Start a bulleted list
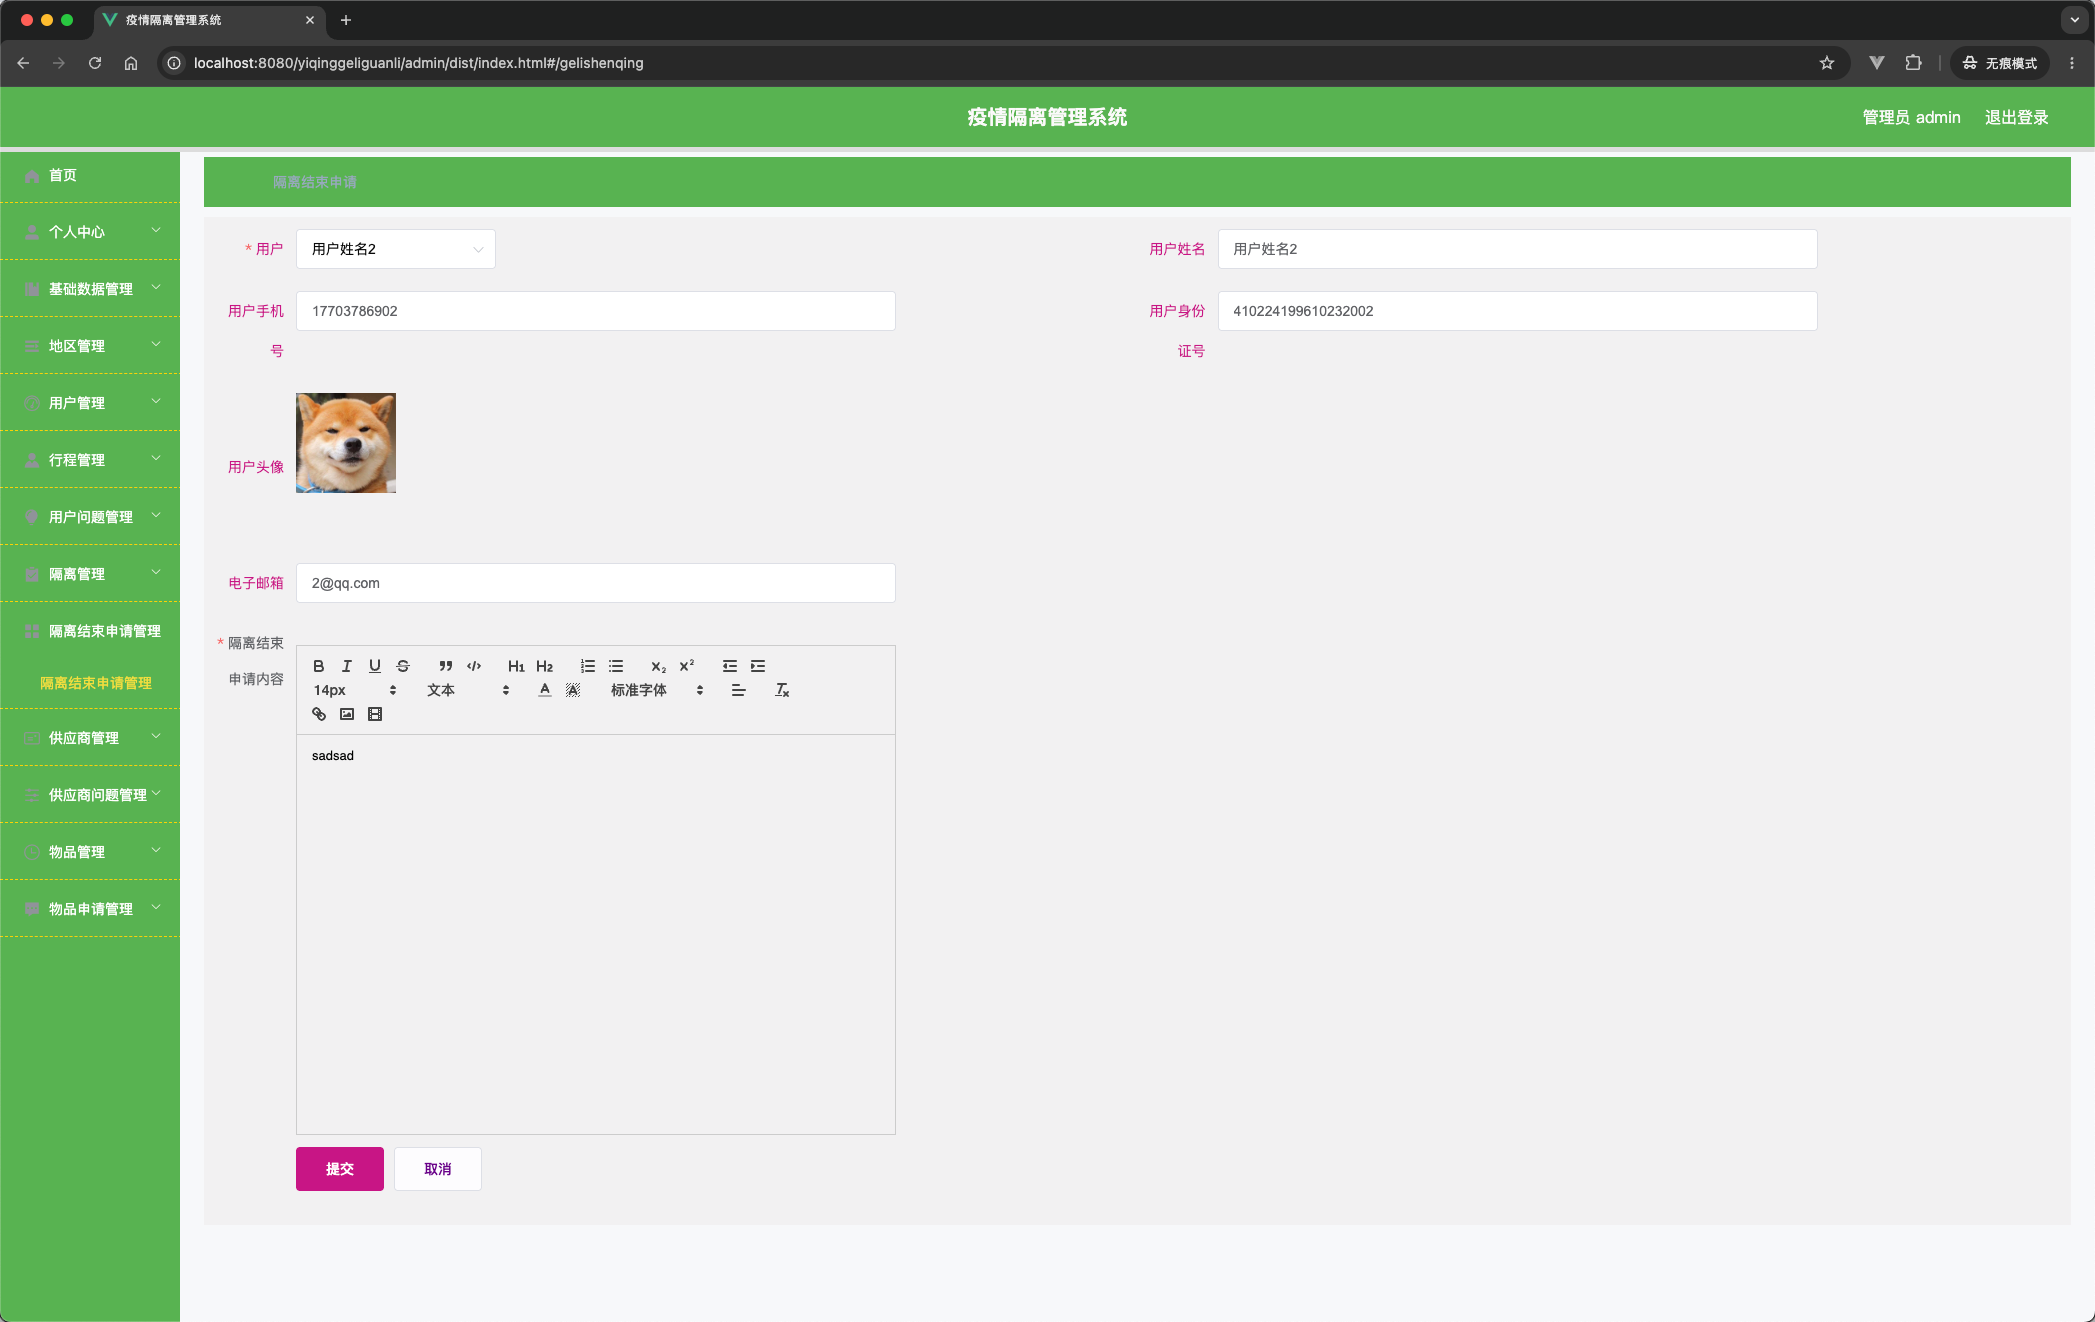 tap(616, 666)
